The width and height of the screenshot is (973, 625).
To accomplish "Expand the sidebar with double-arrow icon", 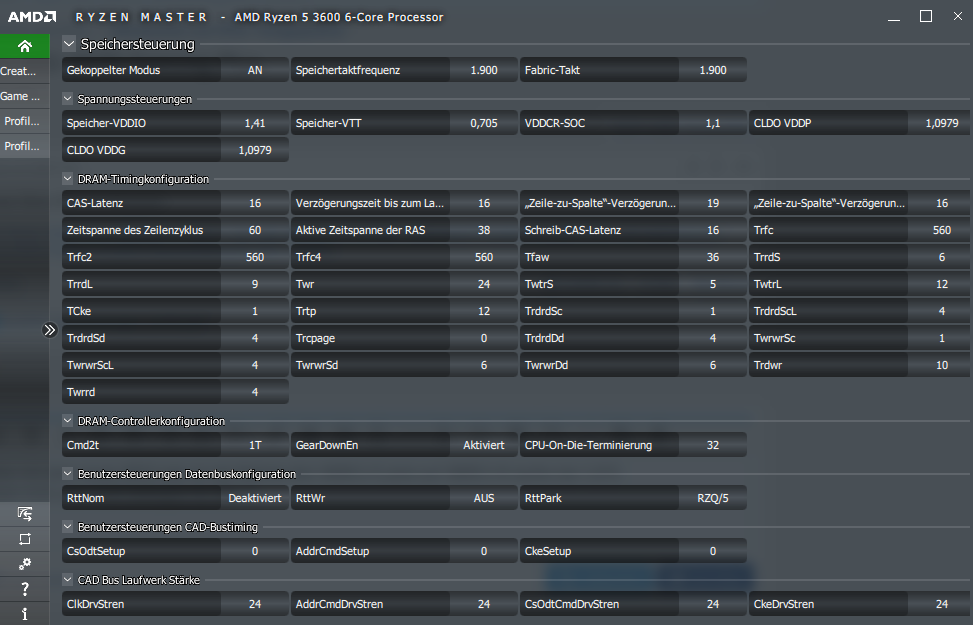I will pyautogui.click(x=50, y=330).
